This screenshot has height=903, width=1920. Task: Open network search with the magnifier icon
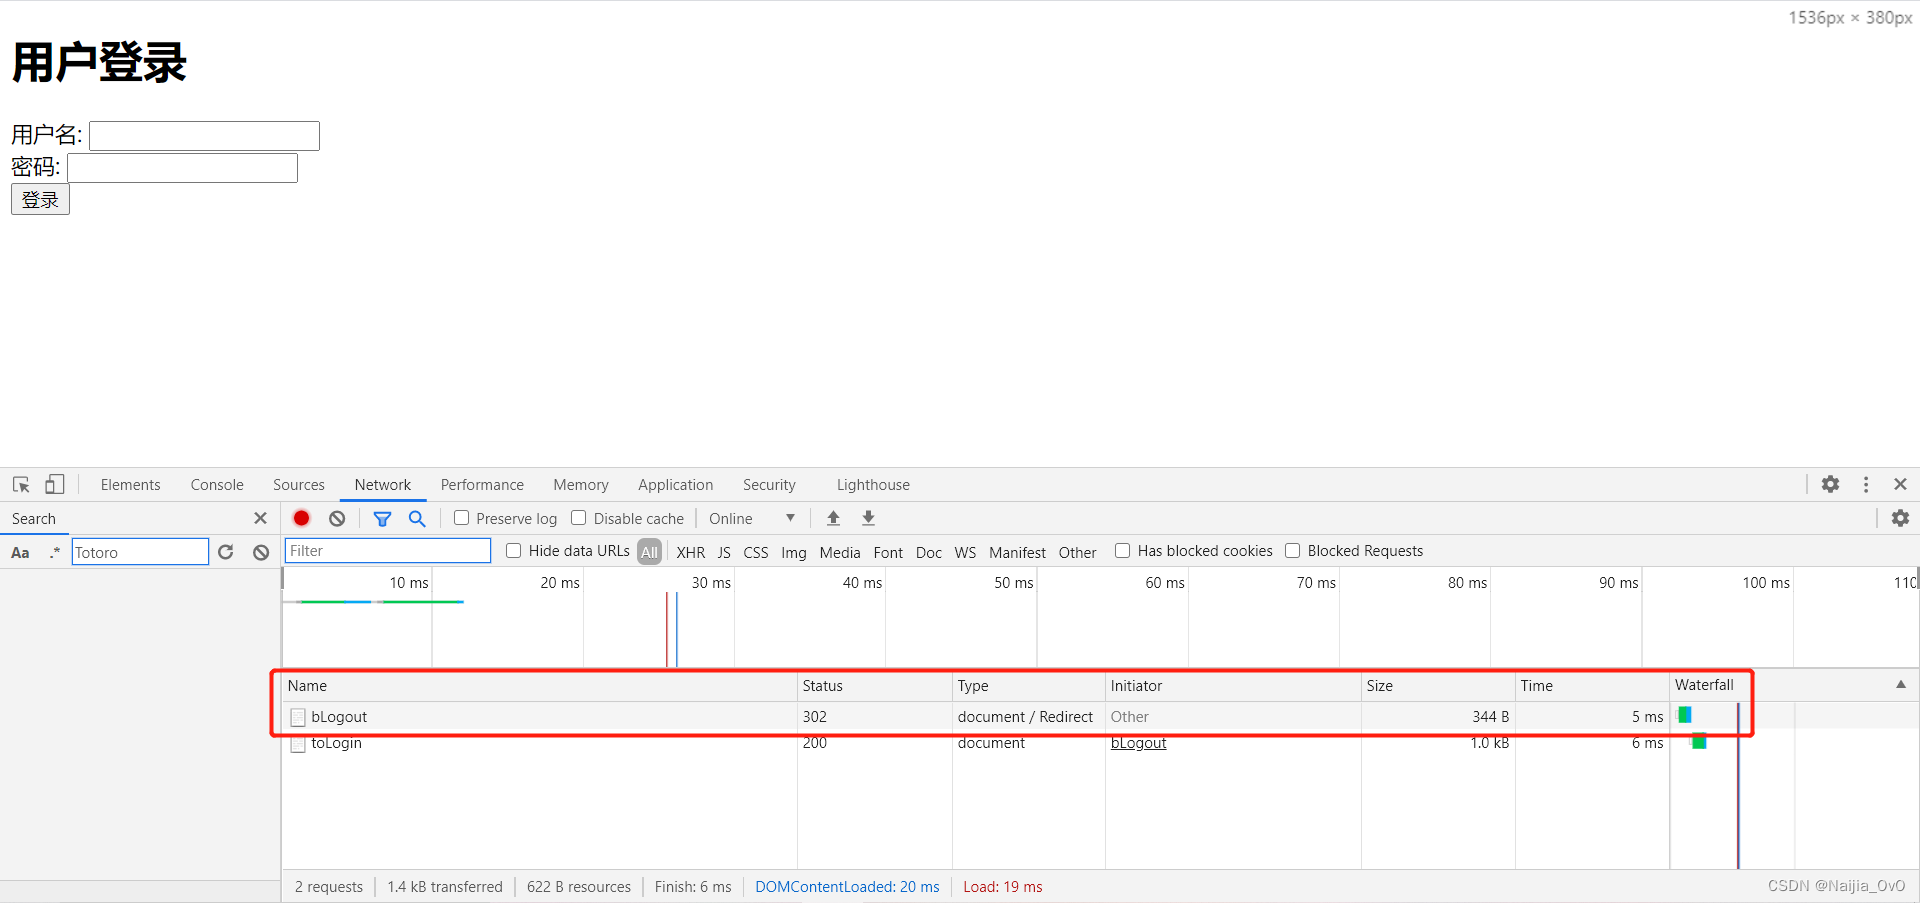pyautogui.click(x=417, y=518)
